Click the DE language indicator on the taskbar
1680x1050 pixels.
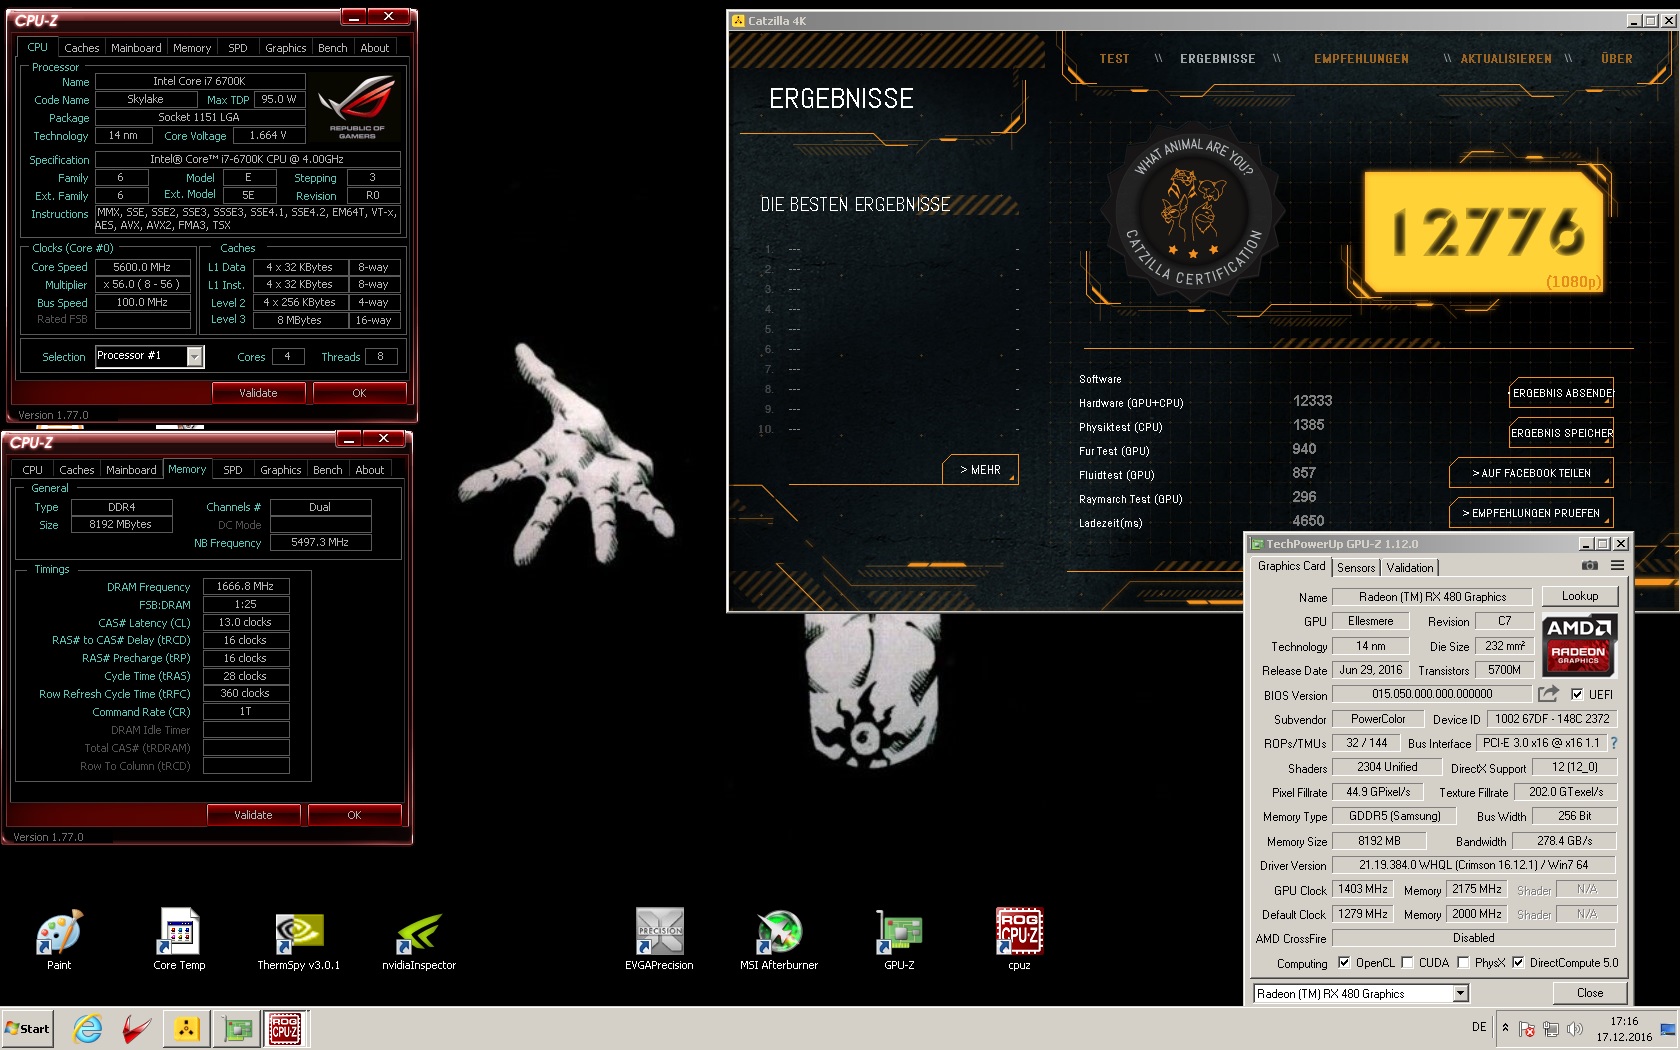[x=1479, y=1027]
